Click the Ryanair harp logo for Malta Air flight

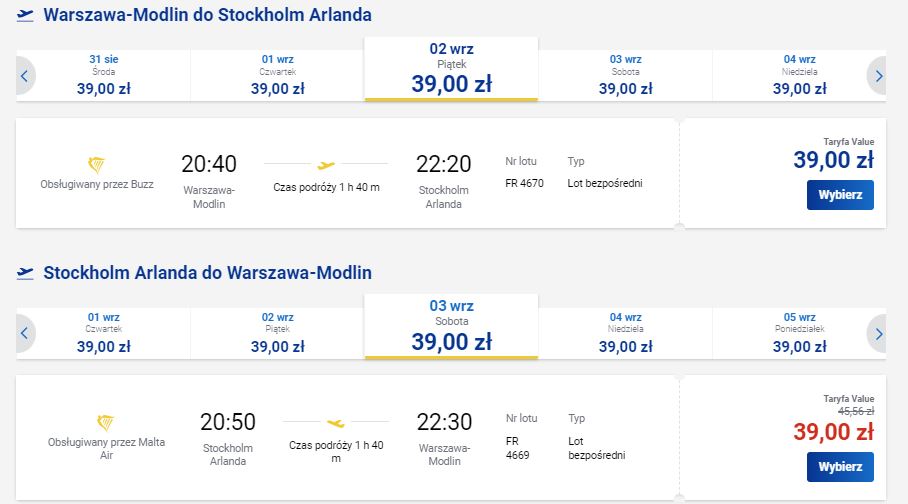click(x=105, y=423)
